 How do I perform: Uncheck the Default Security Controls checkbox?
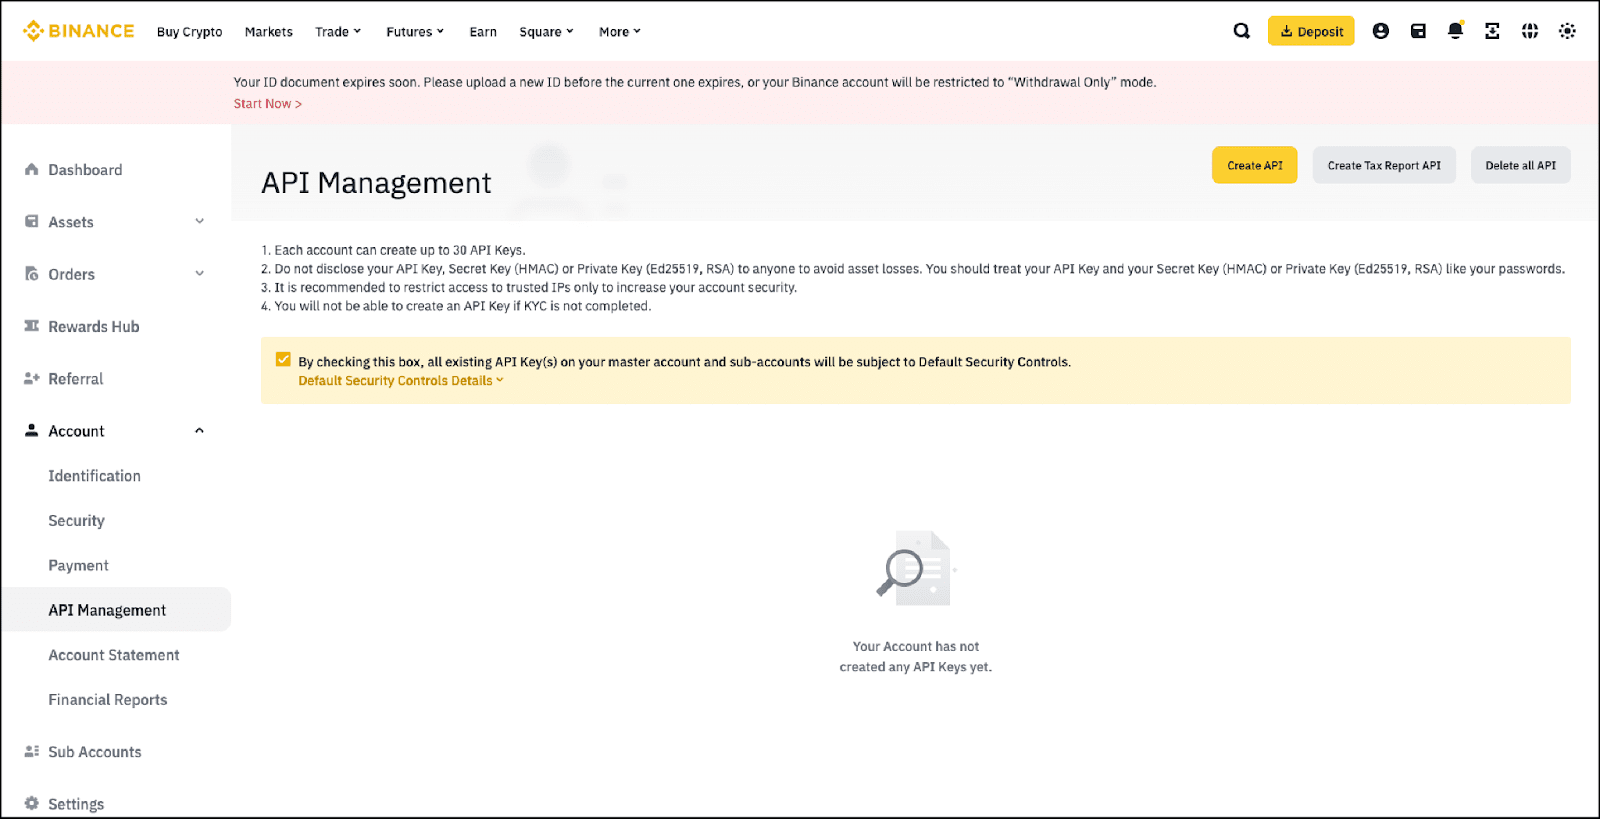[x=283, y=360]
